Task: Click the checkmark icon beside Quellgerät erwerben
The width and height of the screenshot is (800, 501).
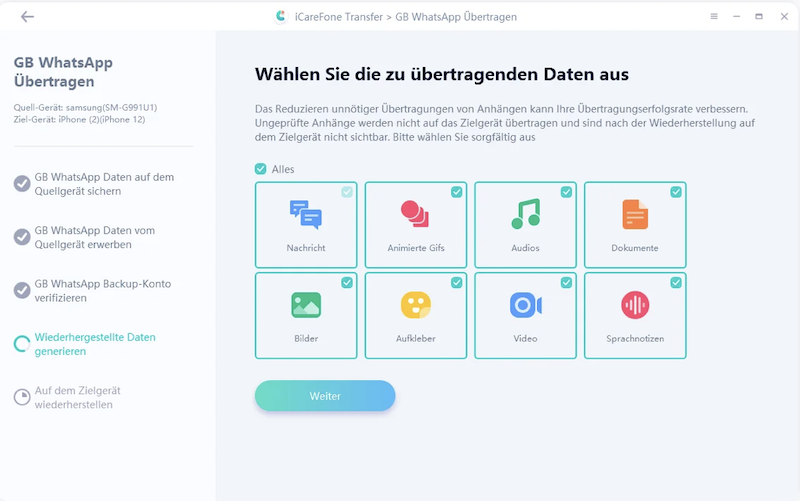Action: pos(22,237)
